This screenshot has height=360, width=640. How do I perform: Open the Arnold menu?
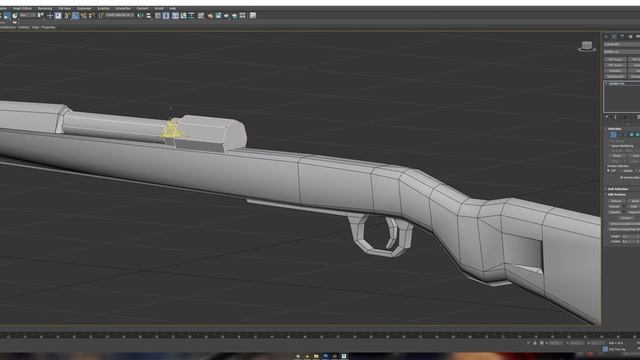pos(159,8)
